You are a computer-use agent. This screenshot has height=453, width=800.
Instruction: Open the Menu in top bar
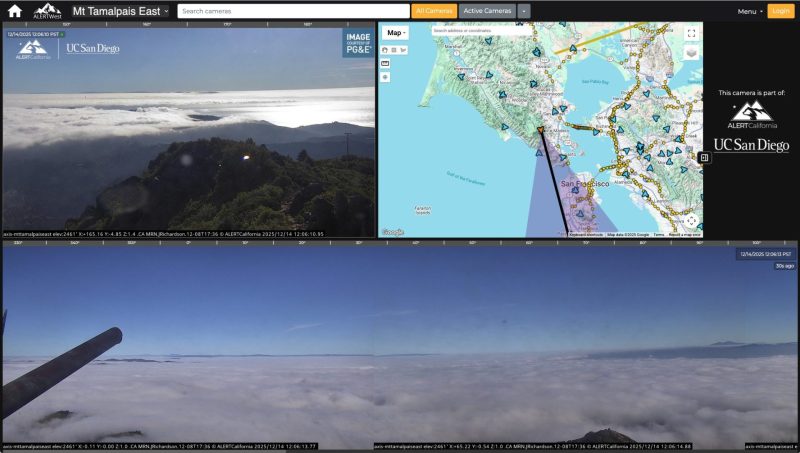tap(749, 11)
